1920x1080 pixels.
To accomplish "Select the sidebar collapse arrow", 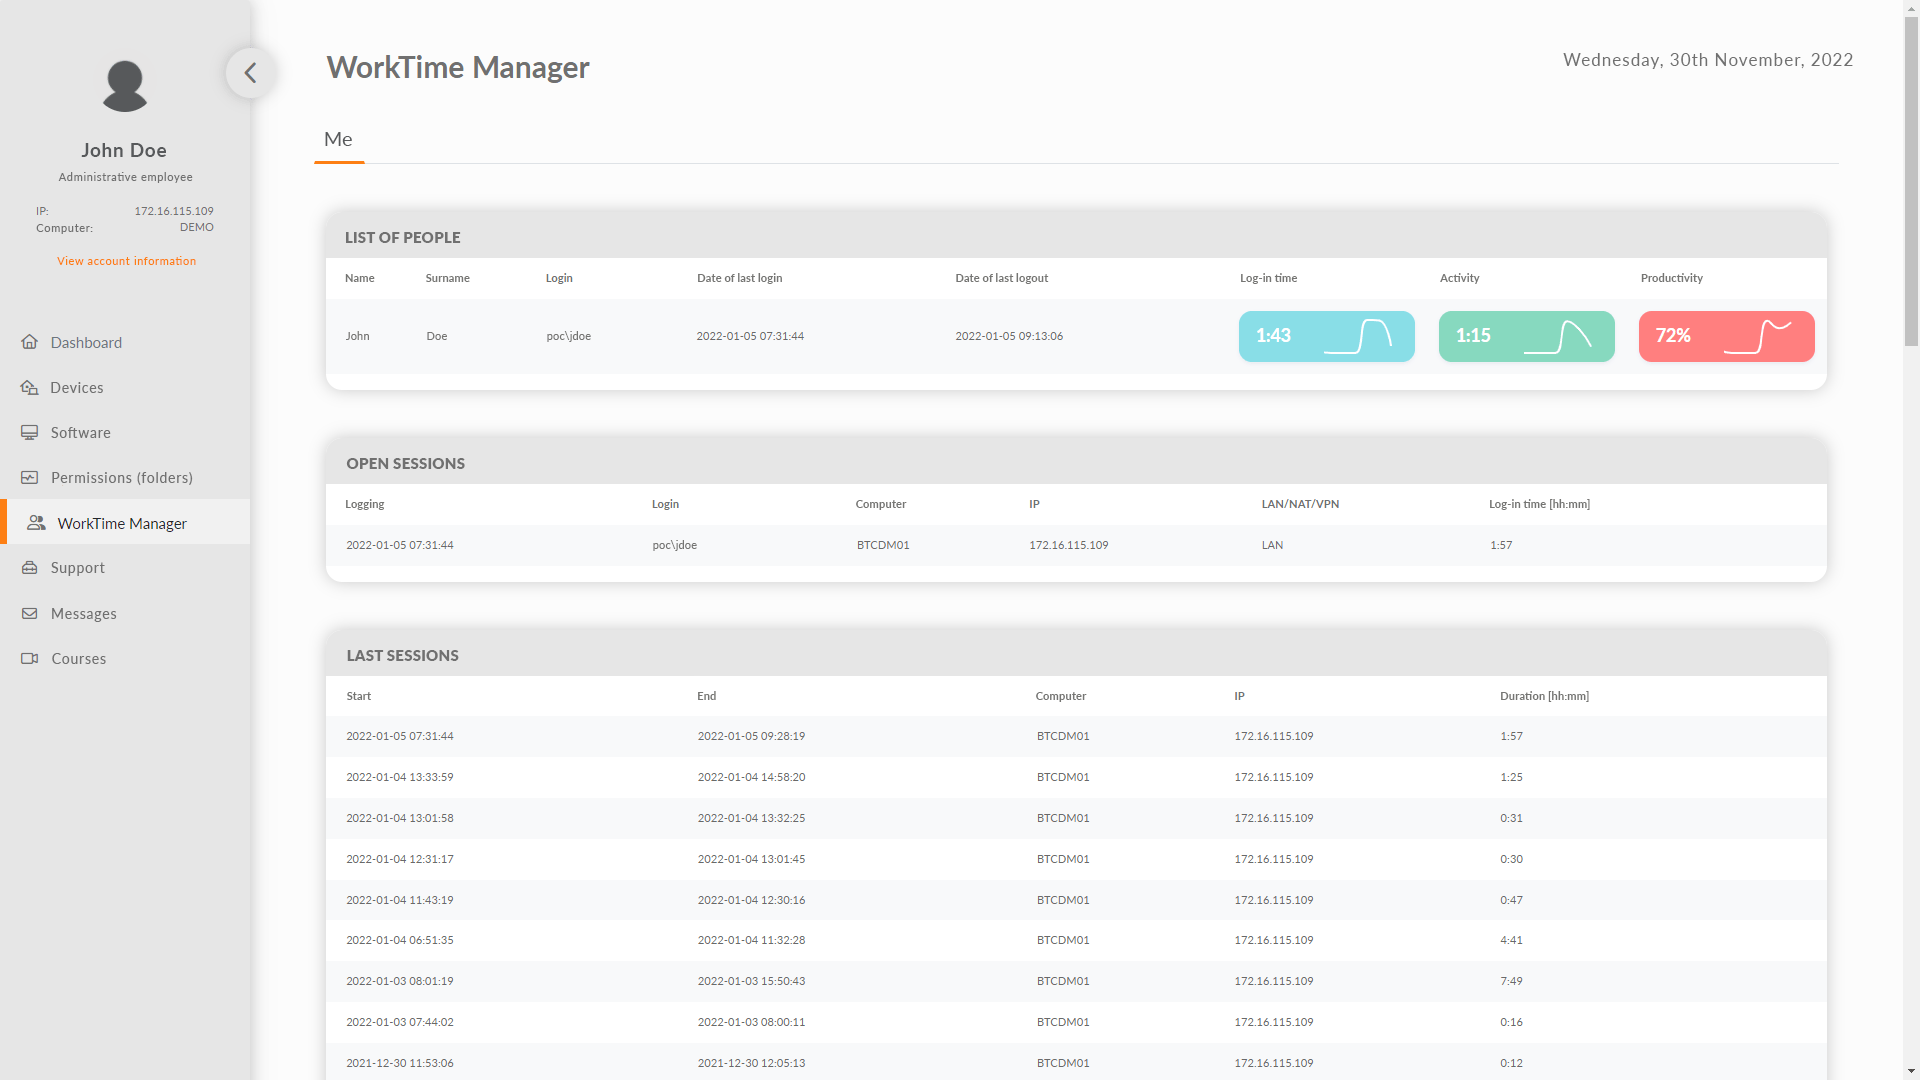I will (249, 74).
